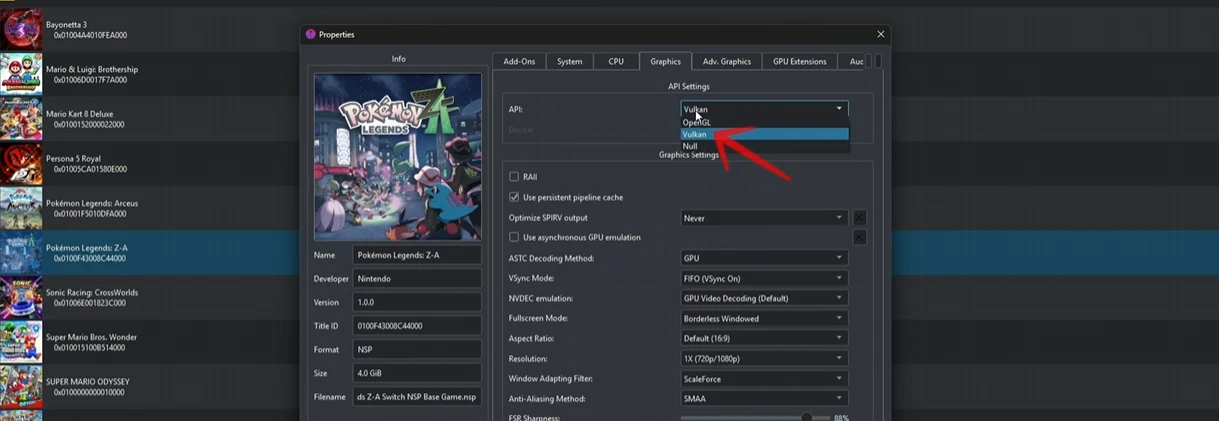
Task: Uncheck Use persistent pipeline cache
Action: pyautogui.click(x=514, y=197)
